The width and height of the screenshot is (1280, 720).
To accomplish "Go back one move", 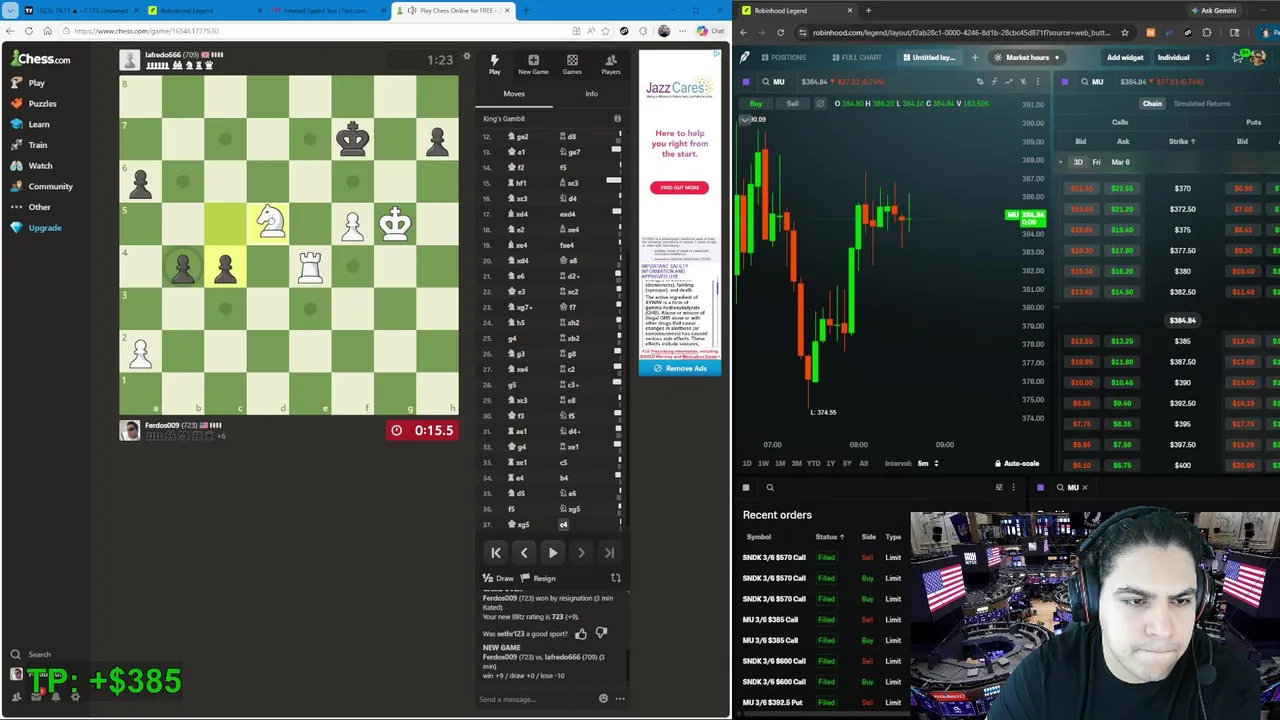I will click(524, 553).
